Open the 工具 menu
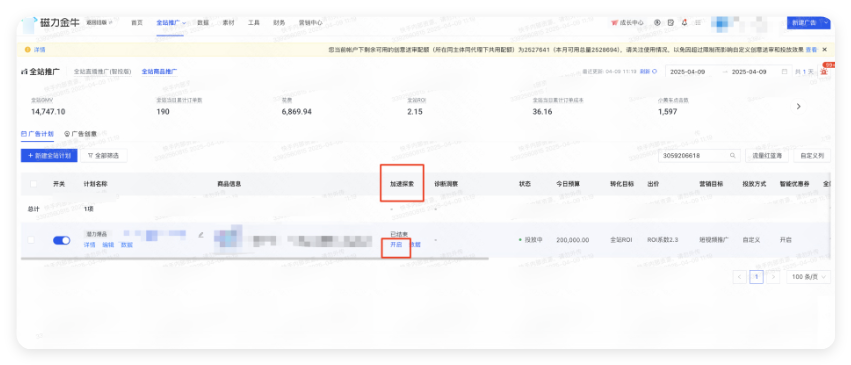This screenshot has height=365, width=851. [x=253, y=23]
